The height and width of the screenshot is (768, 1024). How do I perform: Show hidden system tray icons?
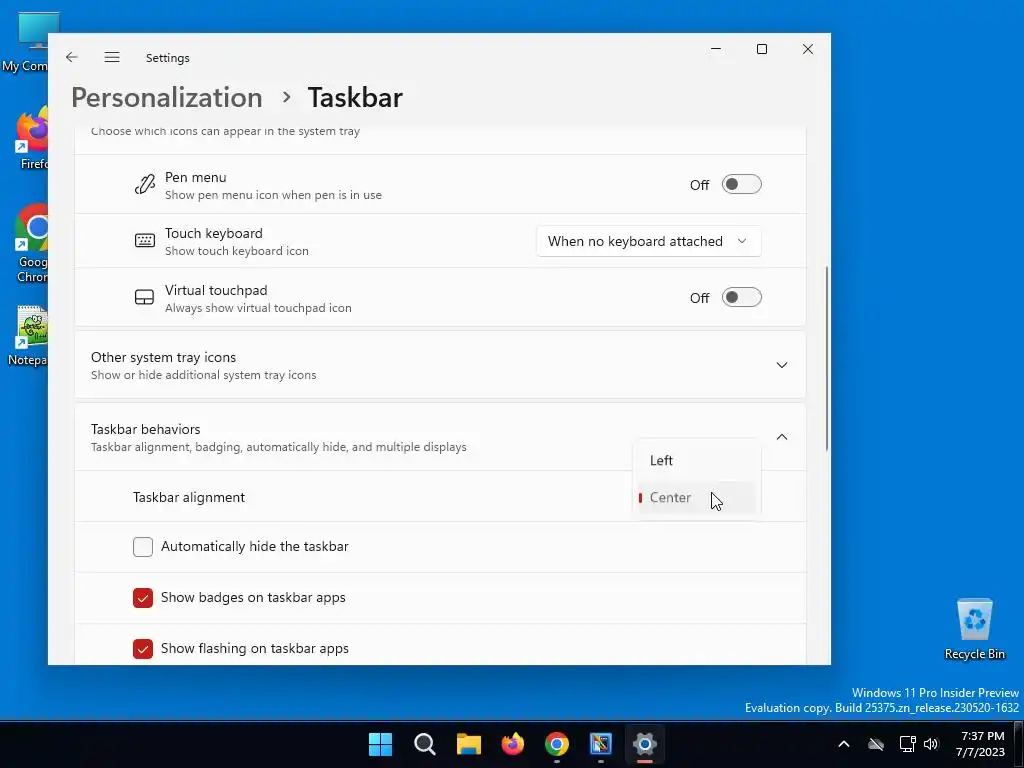point(844,744)
